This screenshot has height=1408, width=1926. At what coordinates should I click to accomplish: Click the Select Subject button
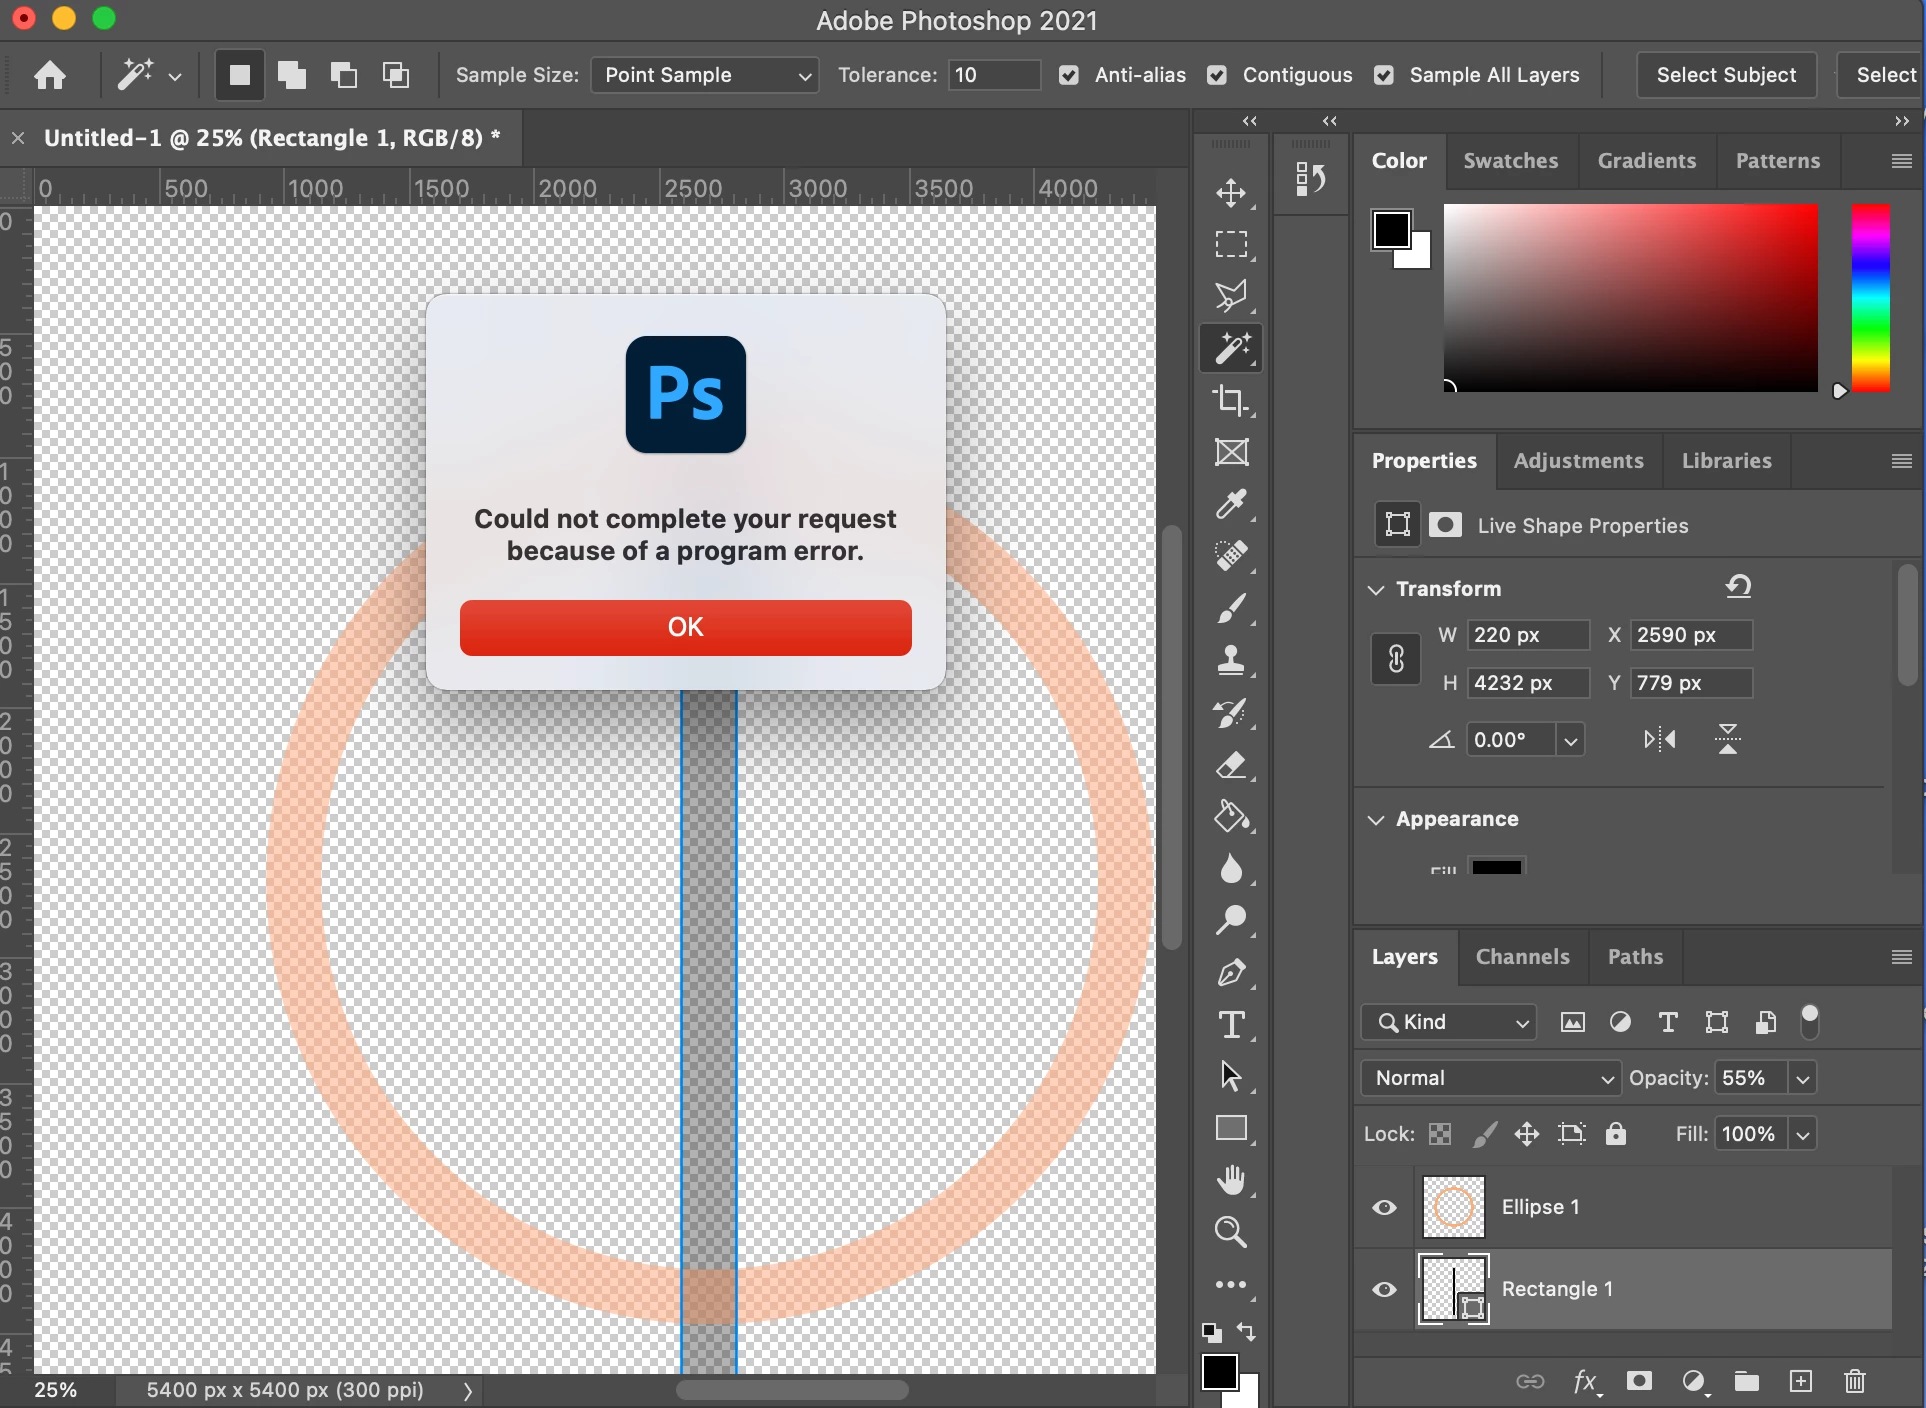tap(1726, 75)
